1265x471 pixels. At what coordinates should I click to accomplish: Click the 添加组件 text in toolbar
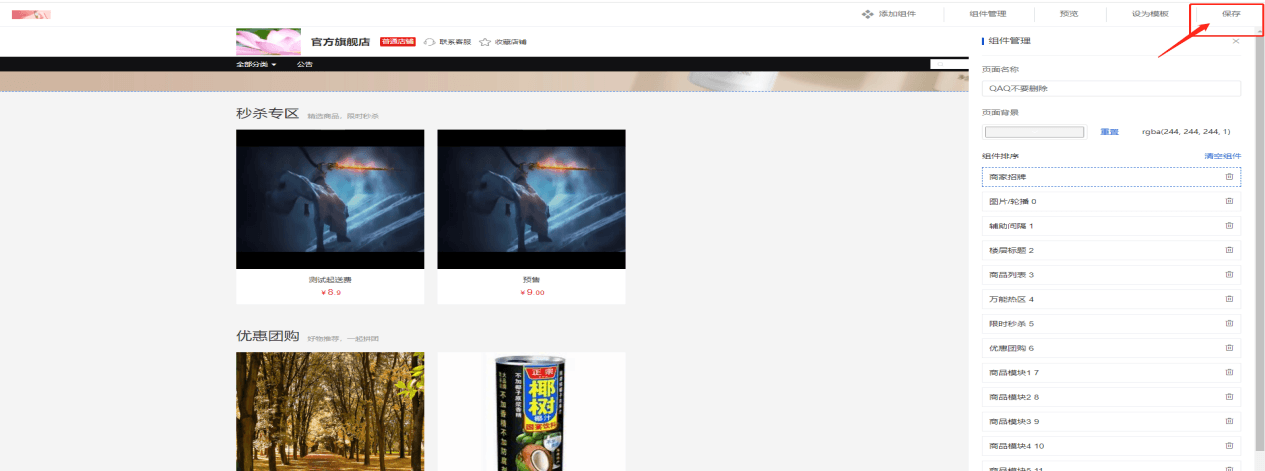[x=895, y=14]
